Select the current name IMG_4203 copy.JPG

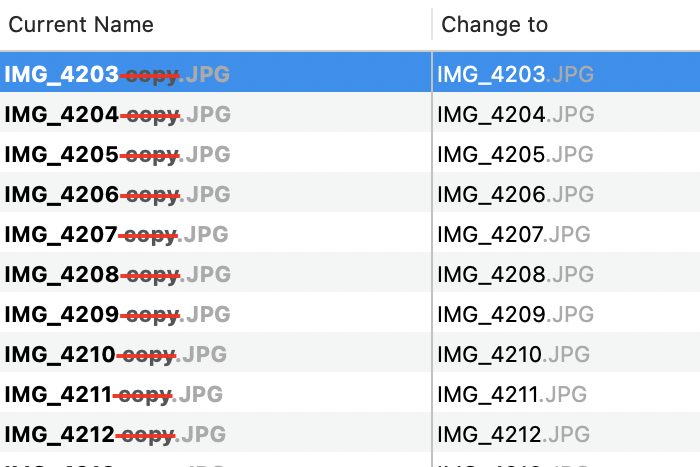(x=117, y=75)
